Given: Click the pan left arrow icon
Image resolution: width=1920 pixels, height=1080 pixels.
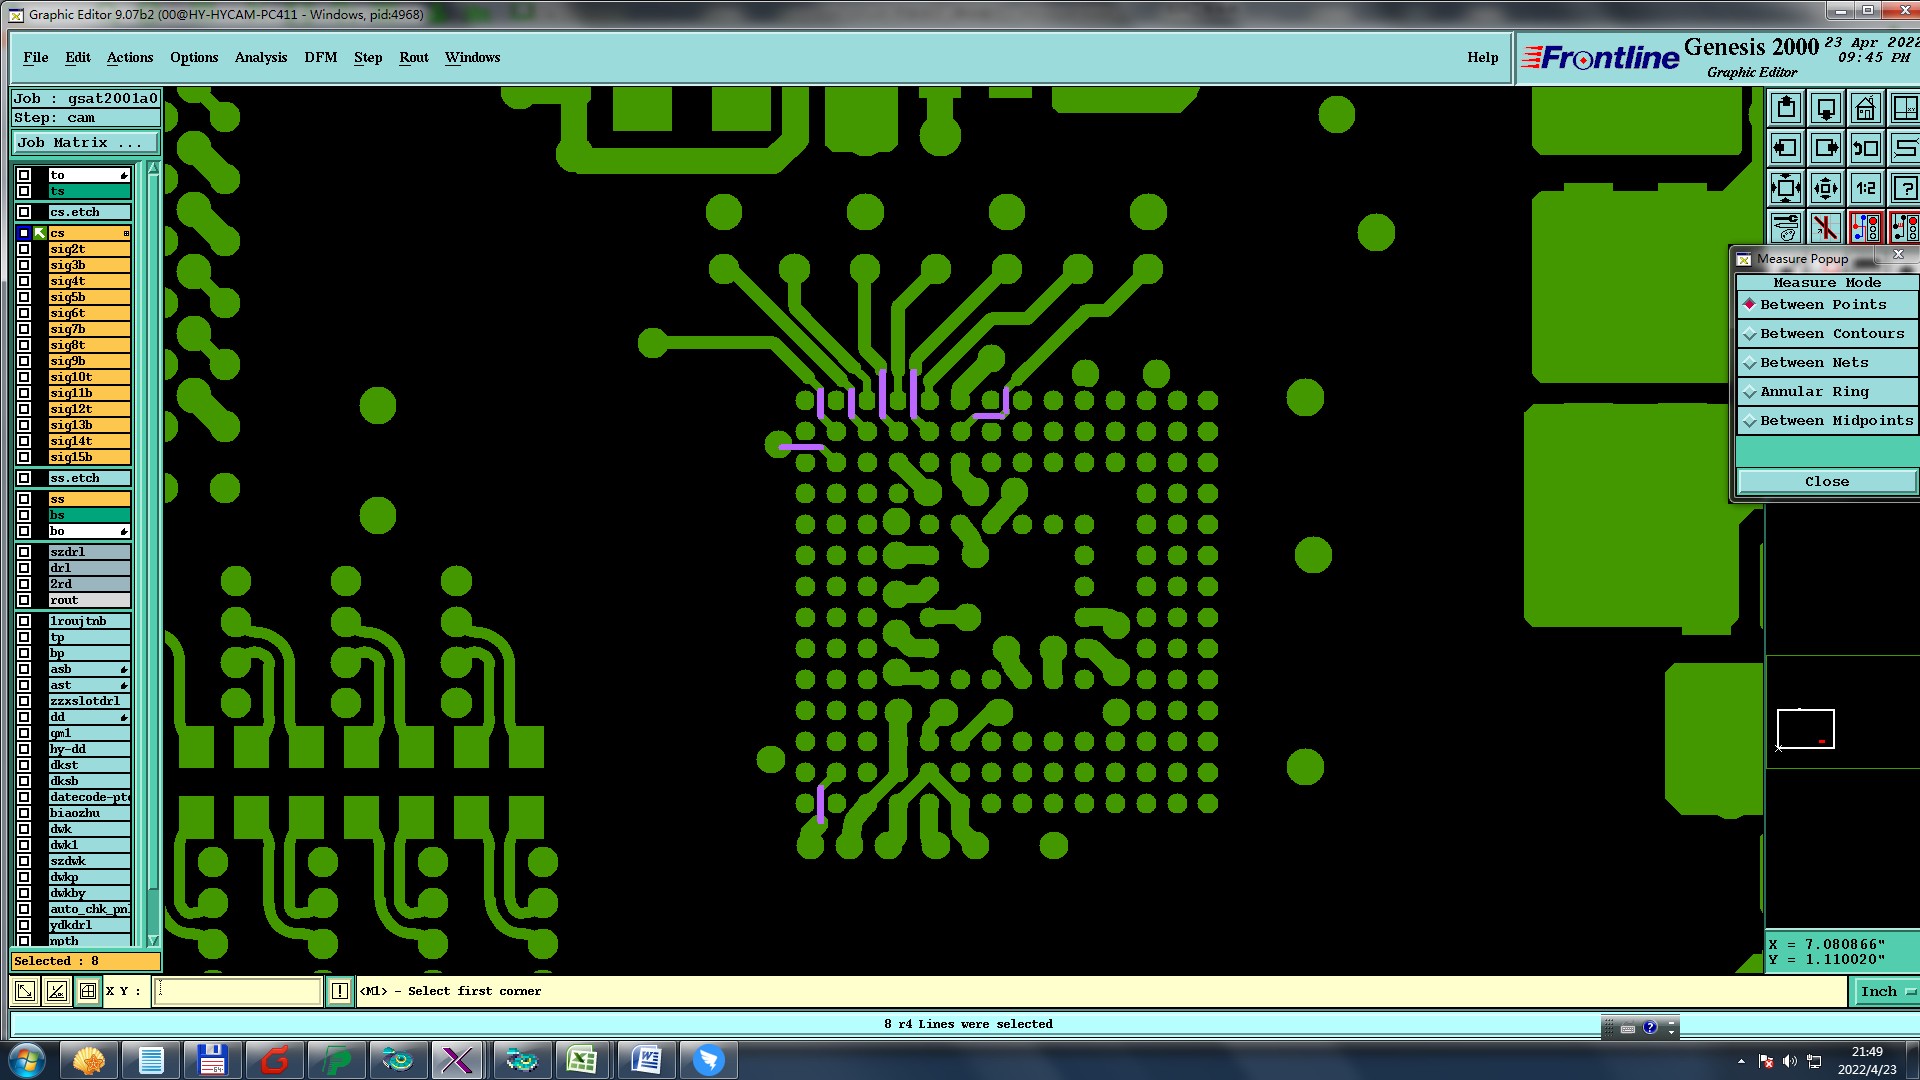Looking at the screenshot, I should pos(1786,148).
